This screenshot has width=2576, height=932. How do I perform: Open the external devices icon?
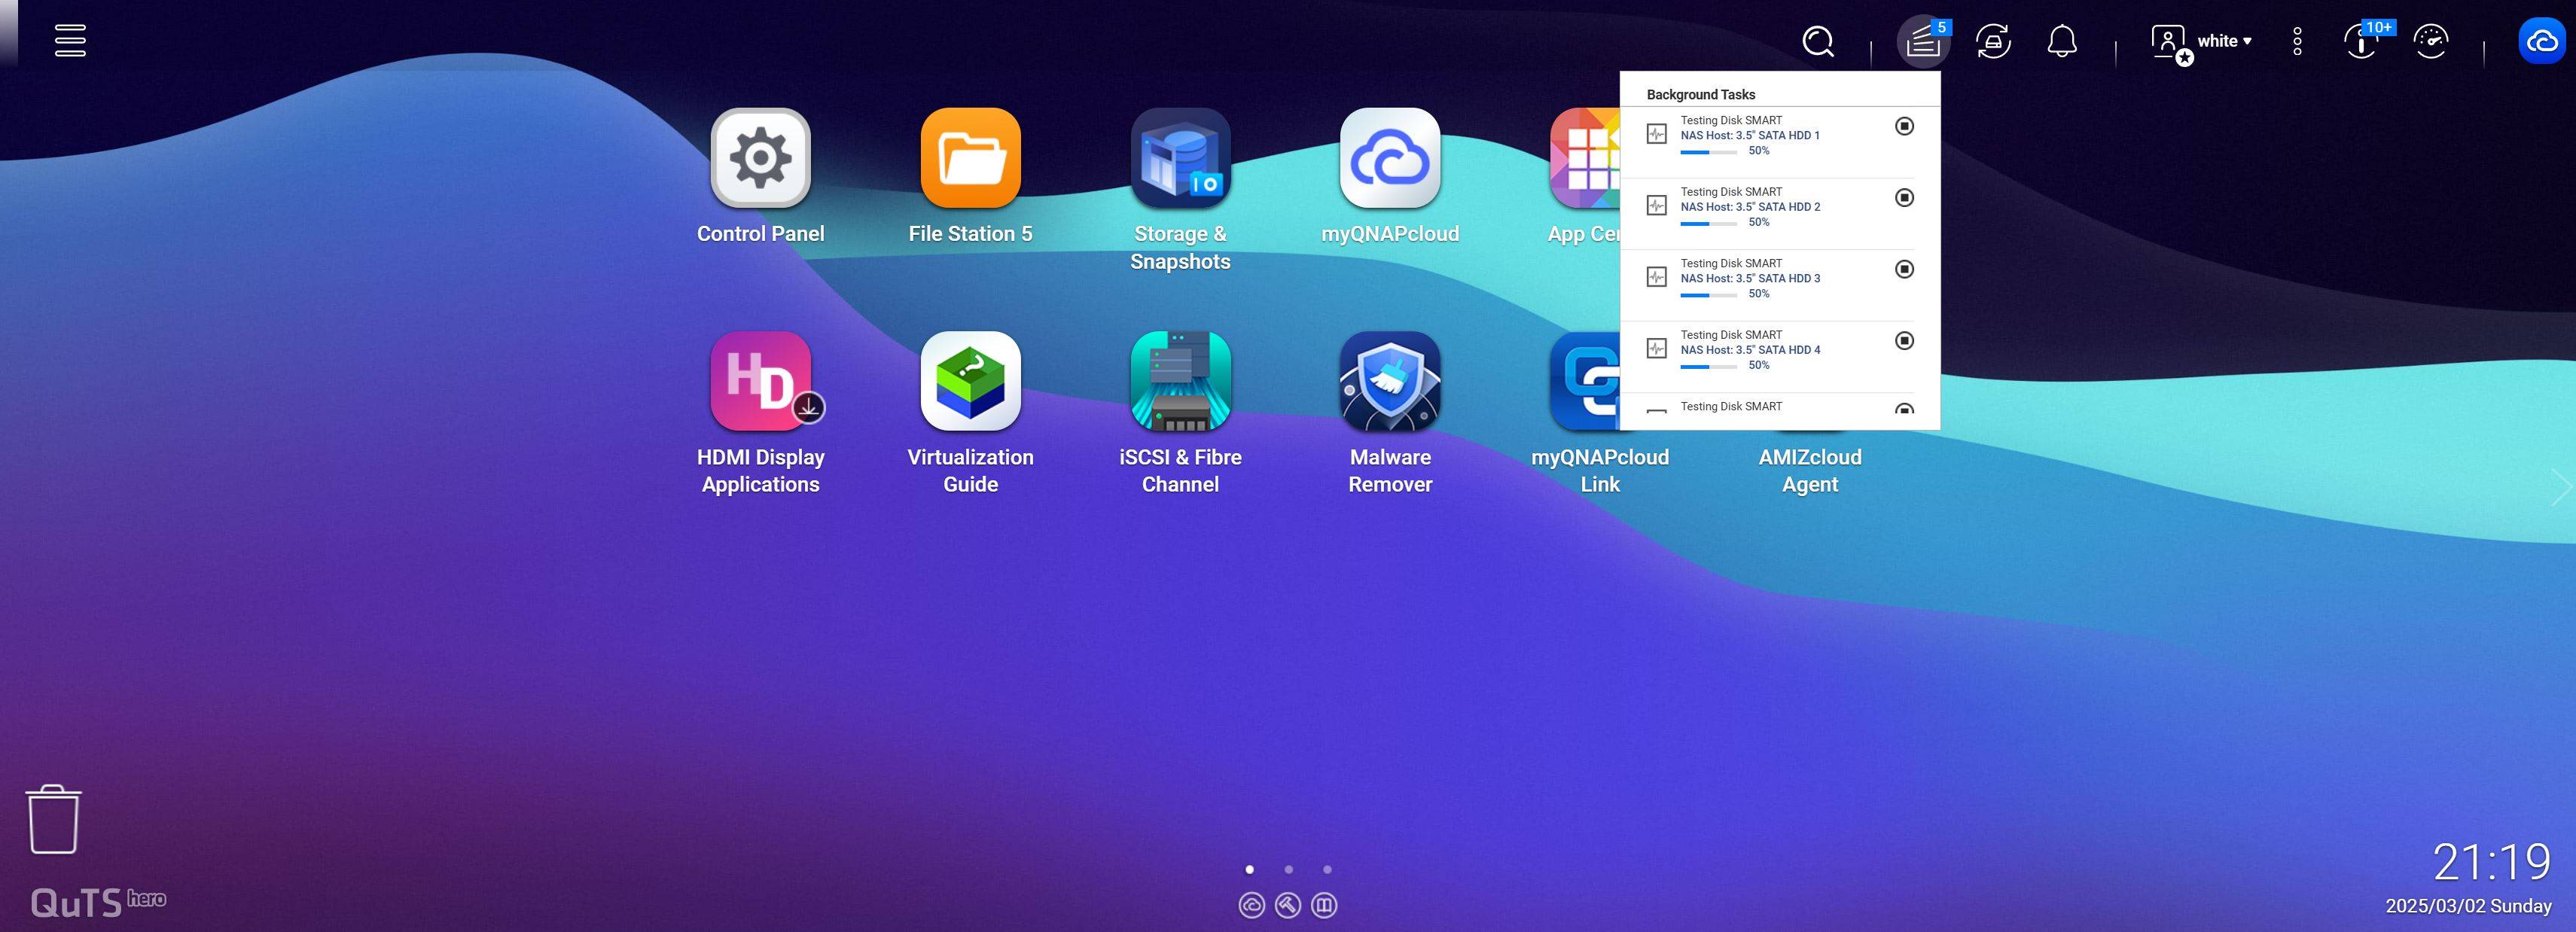pos(1993,41)
